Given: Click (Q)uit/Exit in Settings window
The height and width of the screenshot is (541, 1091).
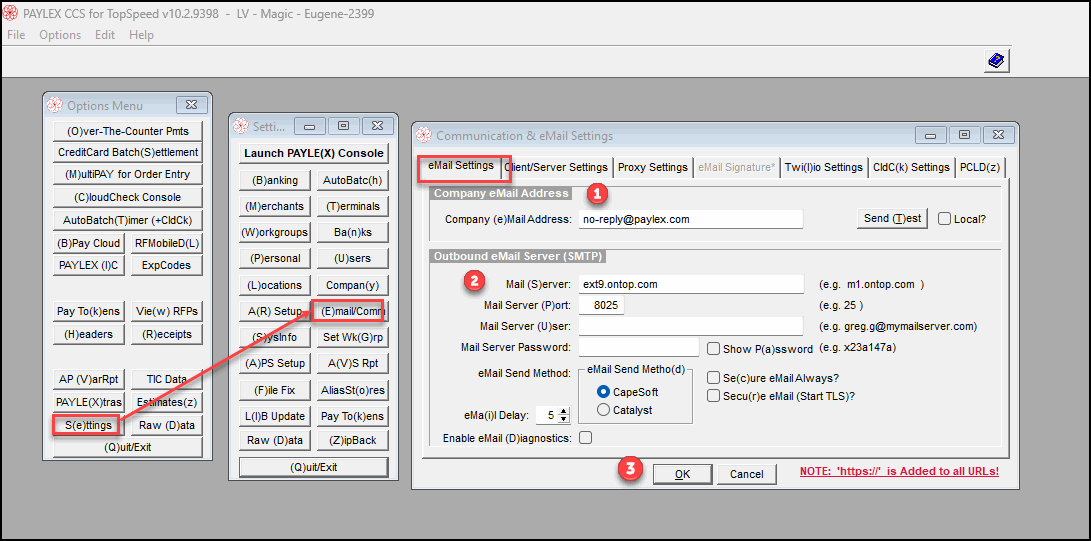Looking at the screenshot, I should tap(313, 467).
